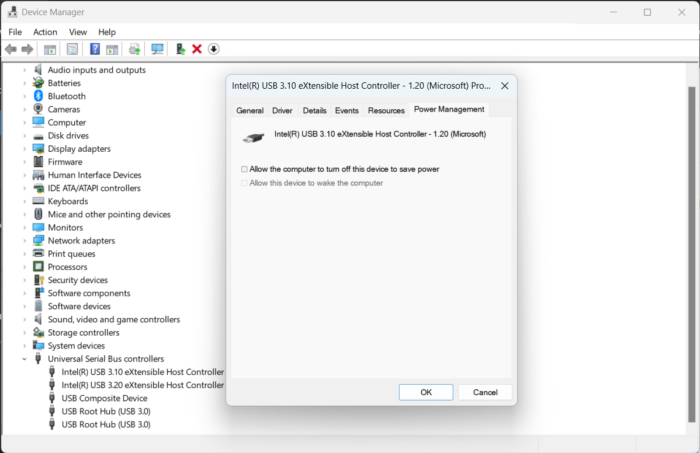Select Intel USB 3.20 eXtensible Host Controller
The width and height of the screenshot is (700, 453).
coord(142,385)
